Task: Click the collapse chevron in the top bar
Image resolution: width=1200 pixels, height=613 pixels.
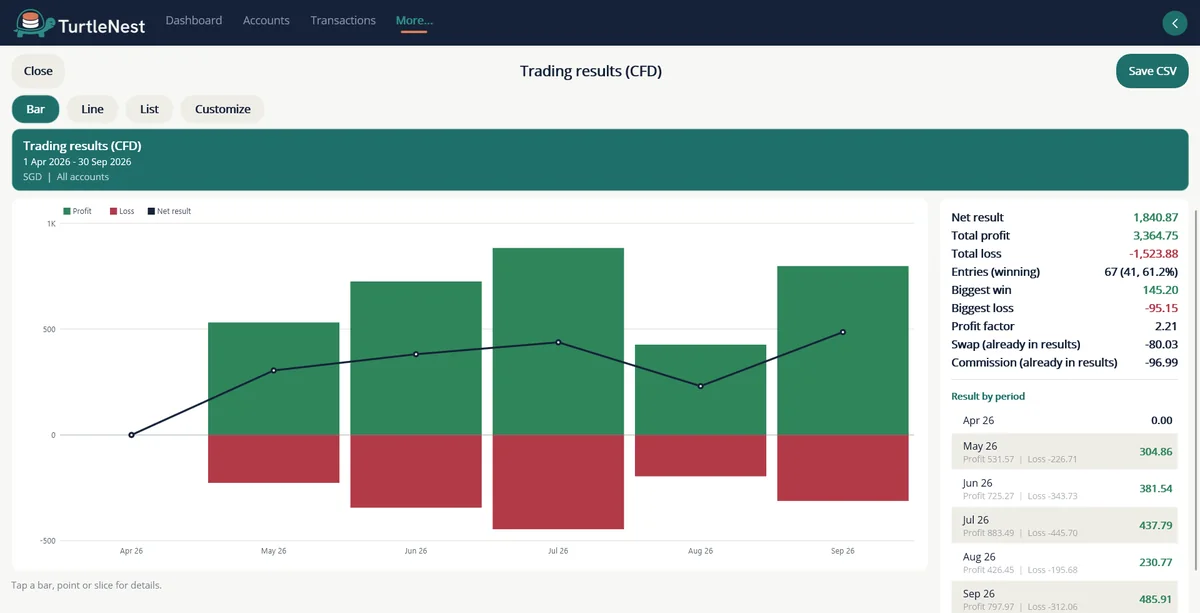Action: [1174, 23]
